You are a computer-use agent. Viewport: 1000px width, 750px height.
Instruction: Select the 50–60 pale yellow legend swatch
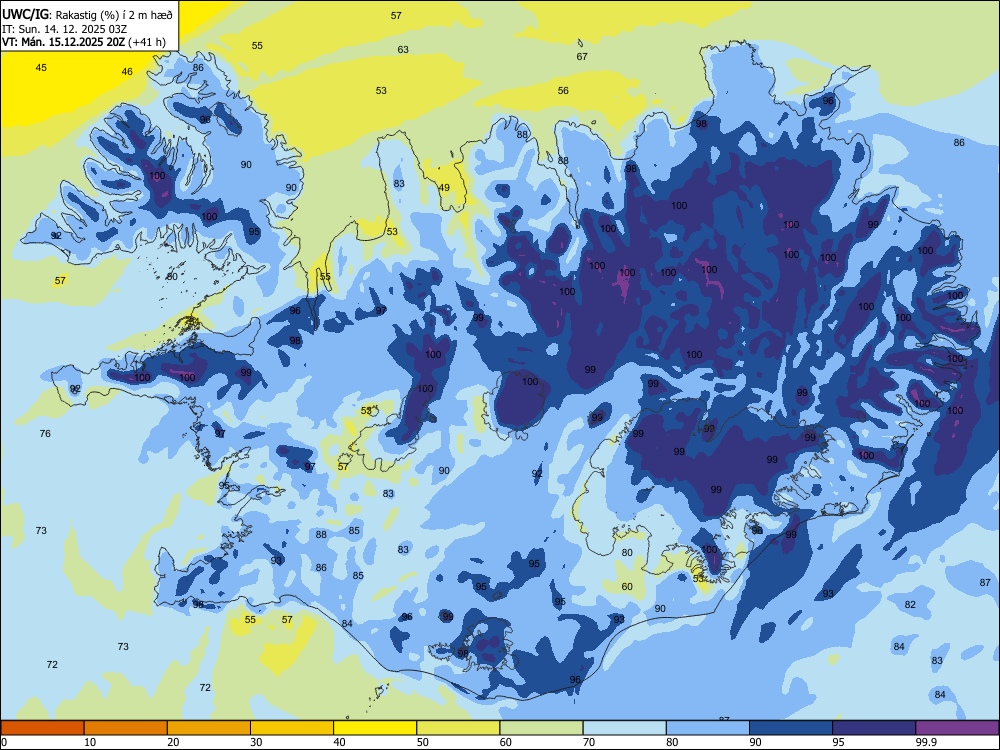point(458,728)
